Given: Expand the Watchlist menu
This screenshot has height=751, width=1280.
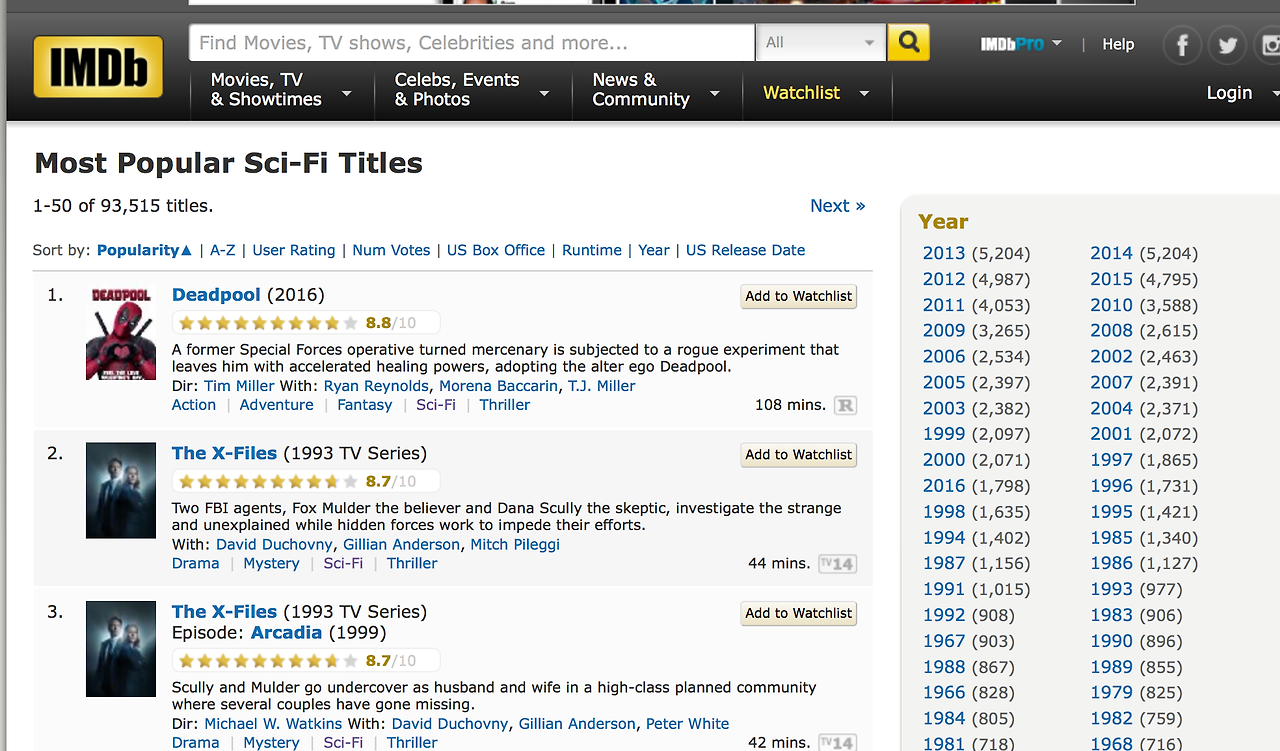Looking at the screenshot, I should (815, 93).
